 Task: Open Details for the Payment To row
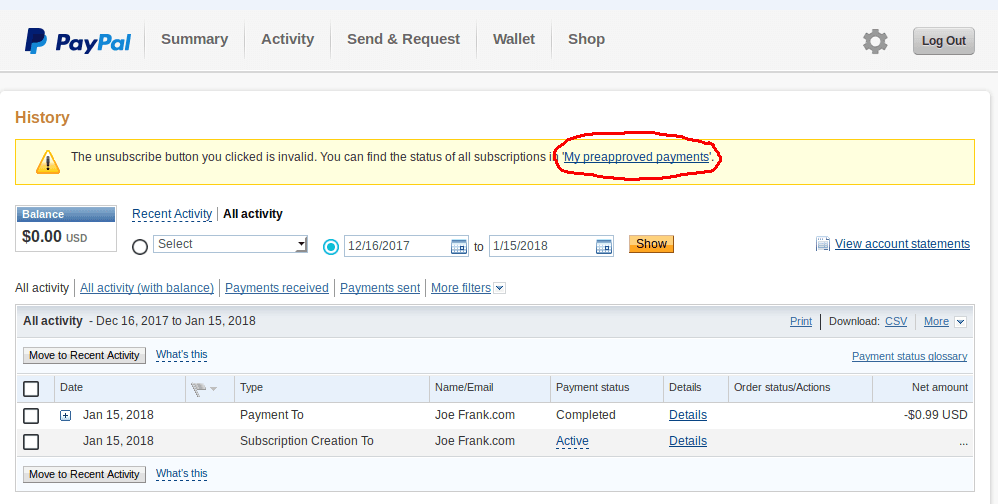[688, 416]
